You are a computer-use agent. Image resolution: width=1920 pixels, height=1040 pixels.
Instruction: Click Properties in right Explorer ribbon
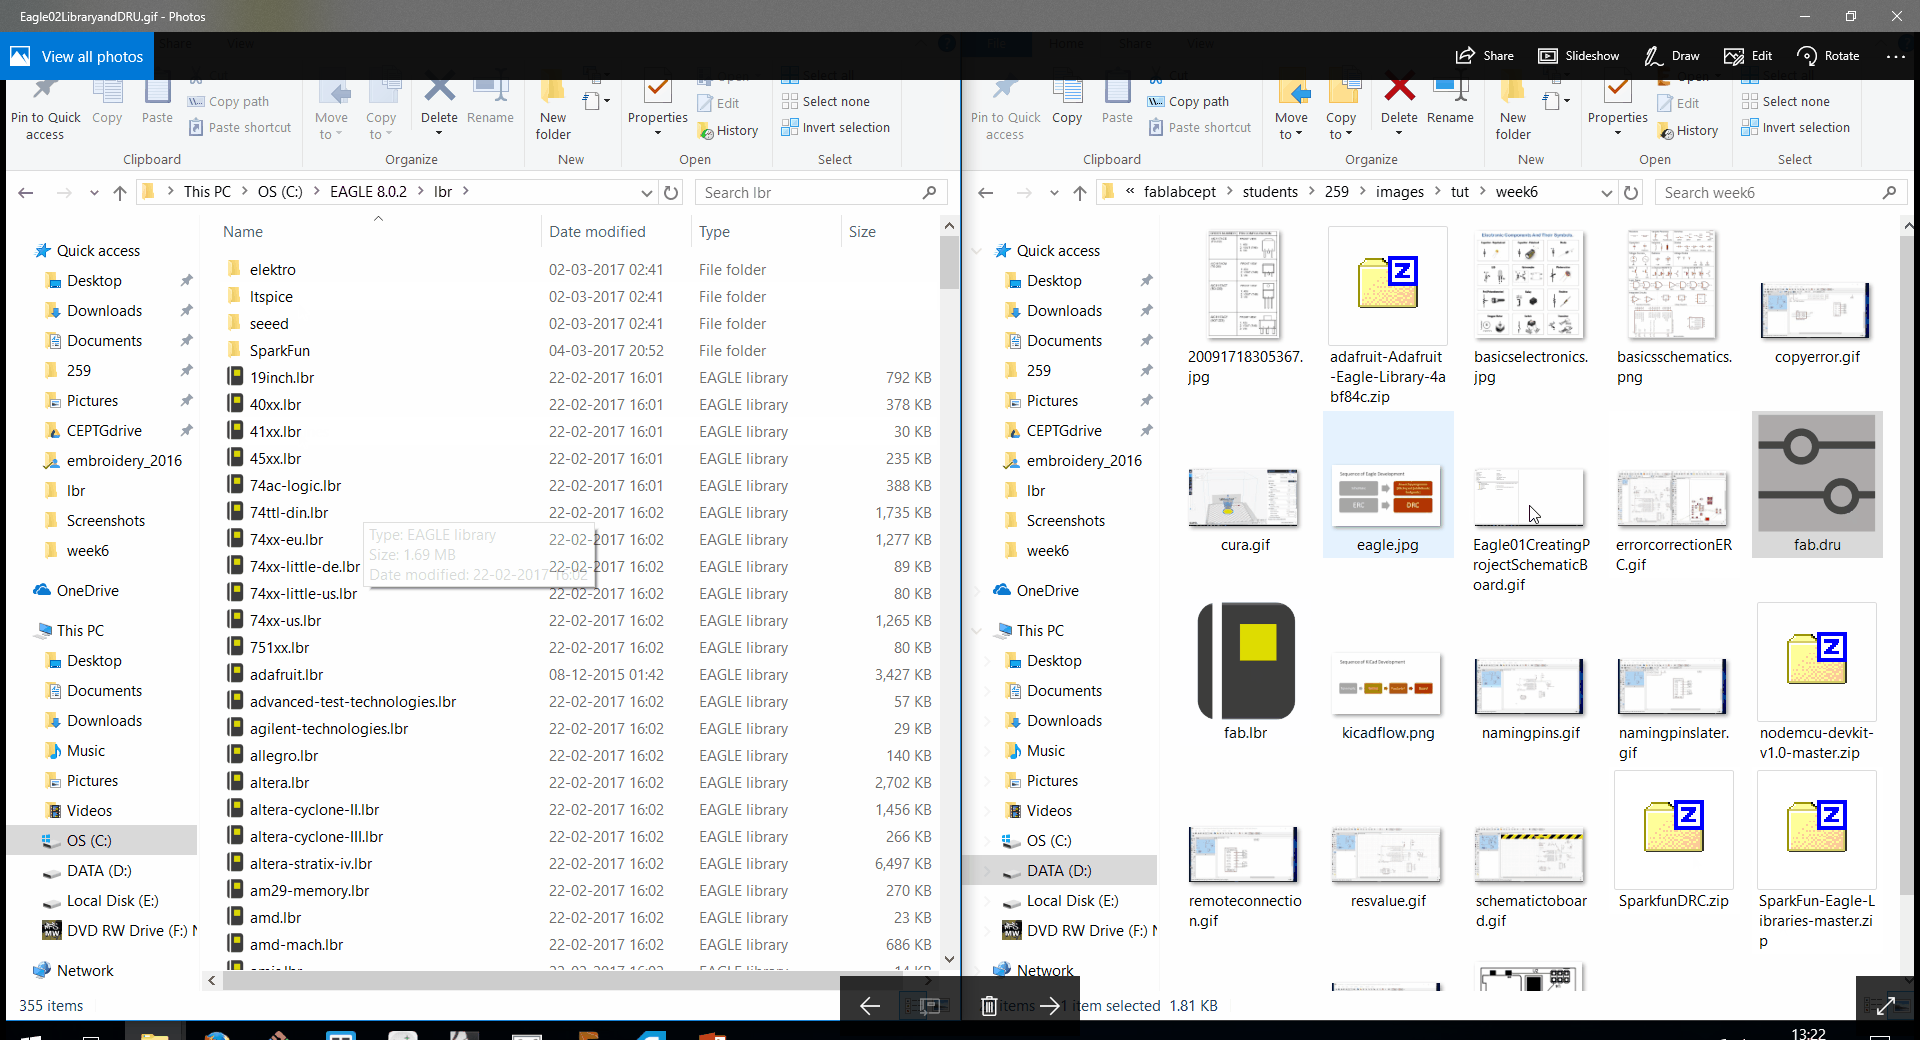[1617, 108]
